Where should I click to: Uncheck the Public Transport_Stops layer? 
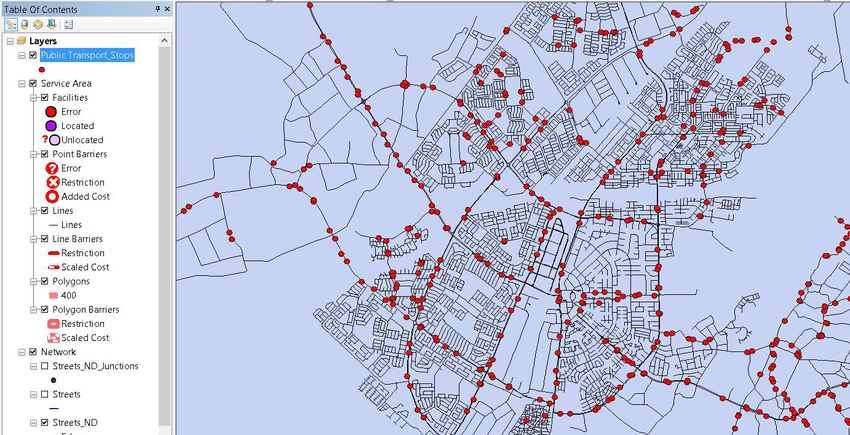point(33,55)
